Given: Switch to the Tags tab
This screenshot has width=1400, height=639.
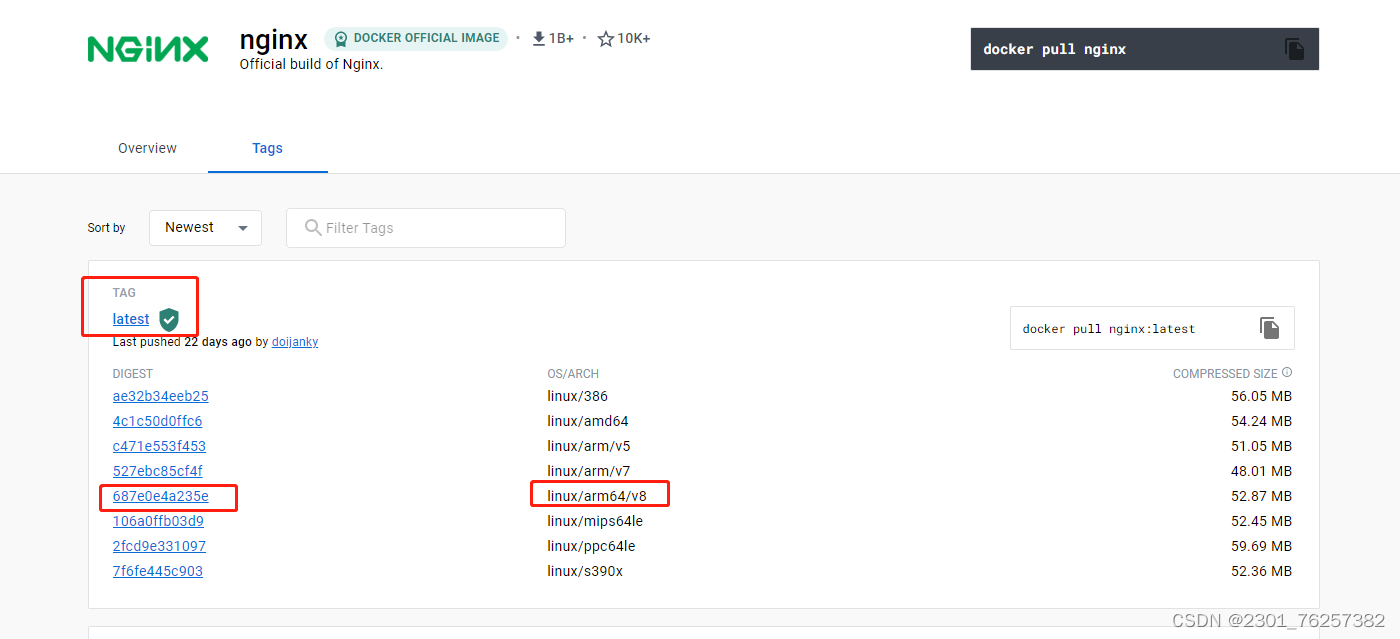Looking at the screenshot, I should (267, 148).
